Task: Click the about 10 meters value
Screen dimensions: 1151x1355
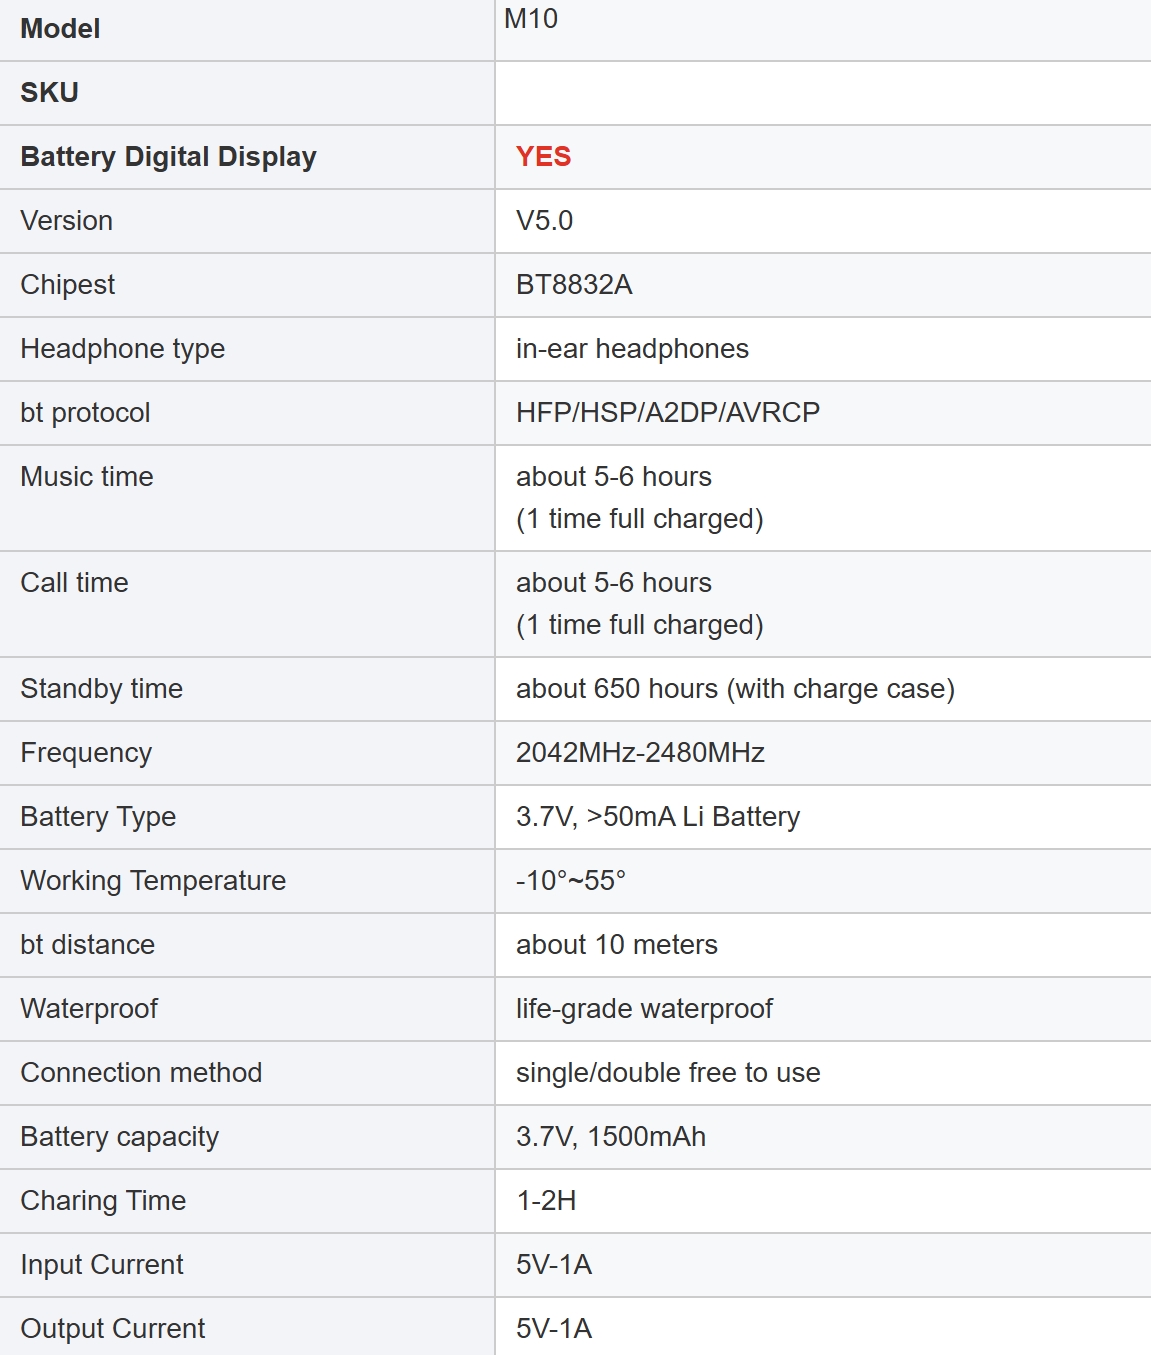Action: [x=617, y=945]
